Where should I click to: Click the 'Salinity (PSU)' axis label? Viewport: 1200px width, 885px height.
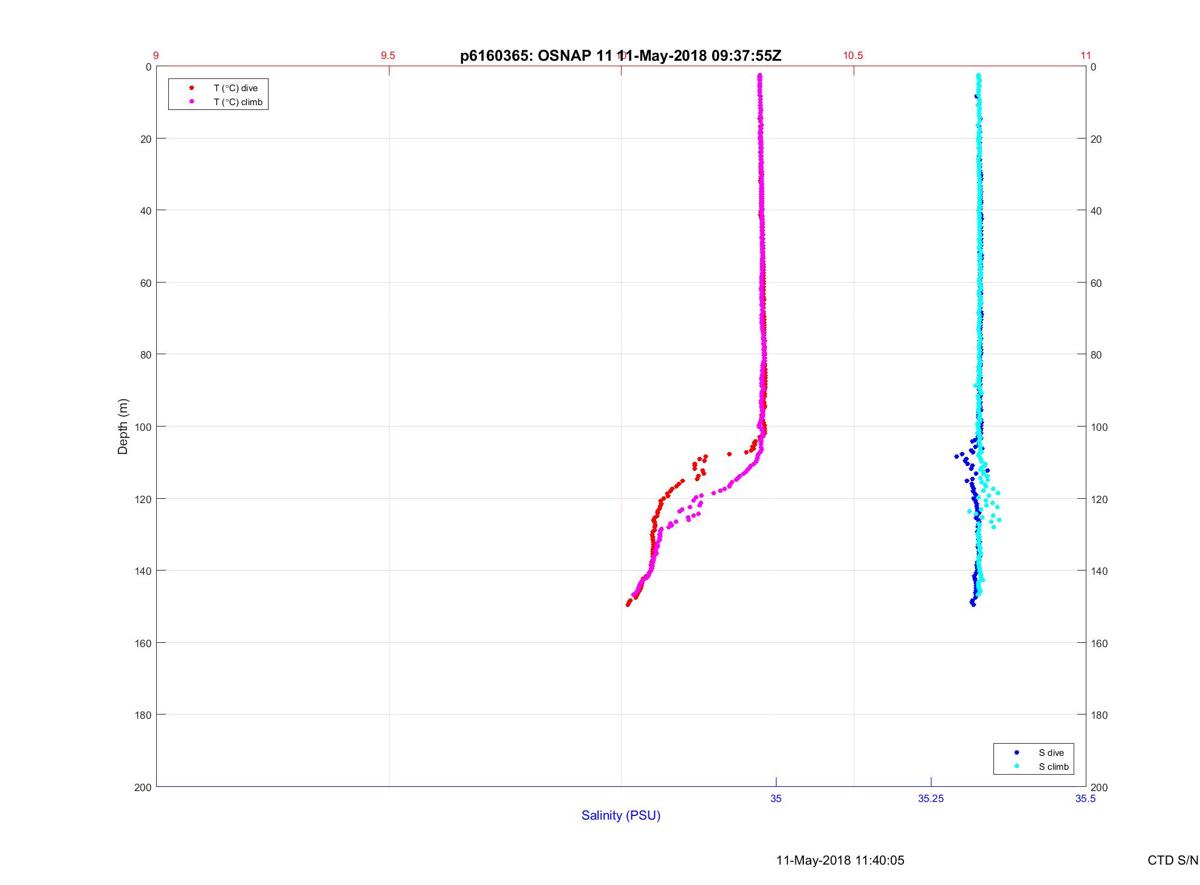click(x=621, y=816)
